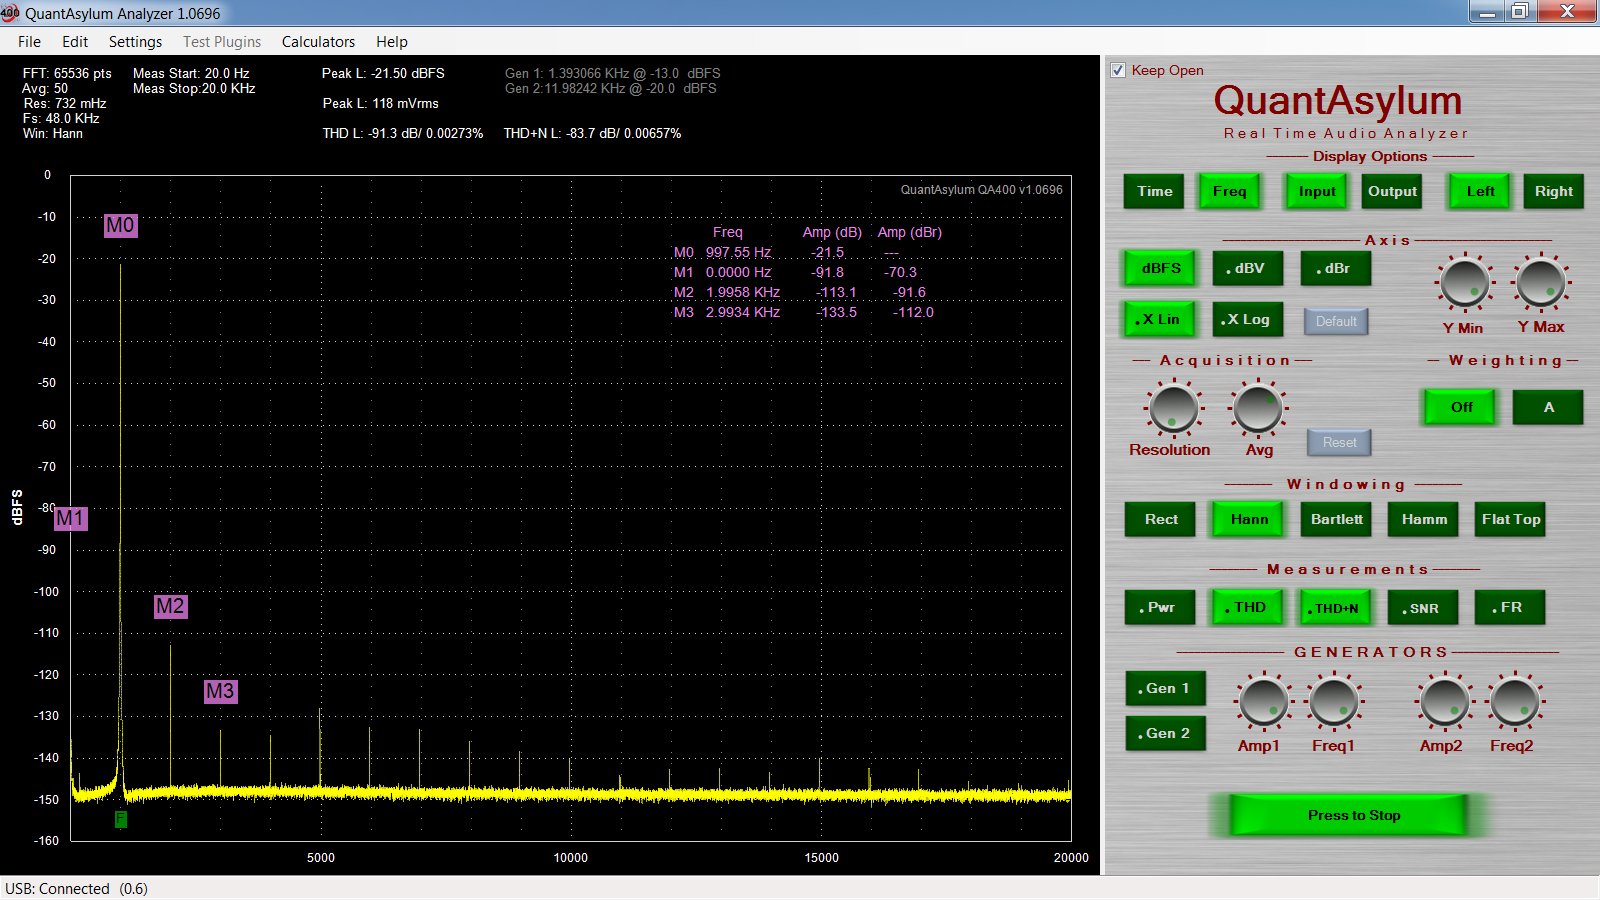Select the Bartlett window

tap(1336, 519)
